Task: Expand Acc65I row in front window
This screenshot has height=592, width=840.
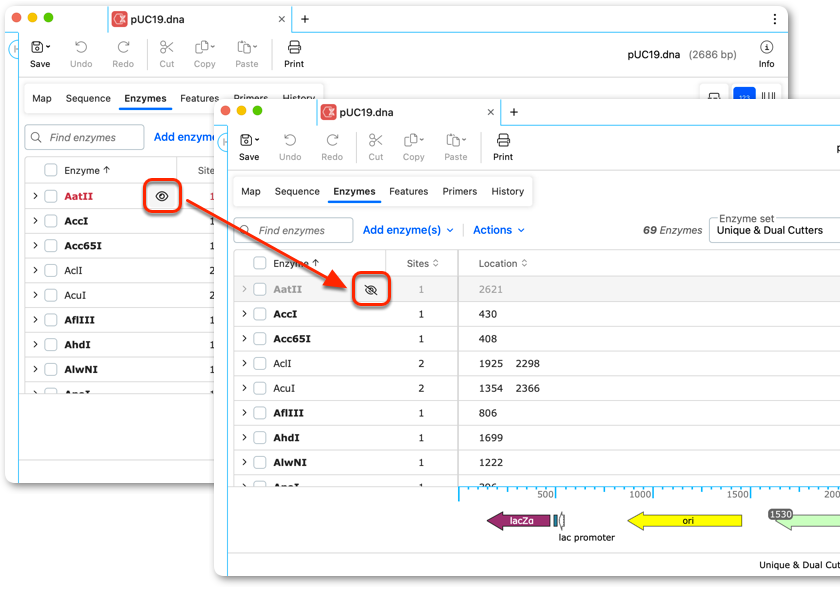Action: pyautogui.click(x=244, y=338)
